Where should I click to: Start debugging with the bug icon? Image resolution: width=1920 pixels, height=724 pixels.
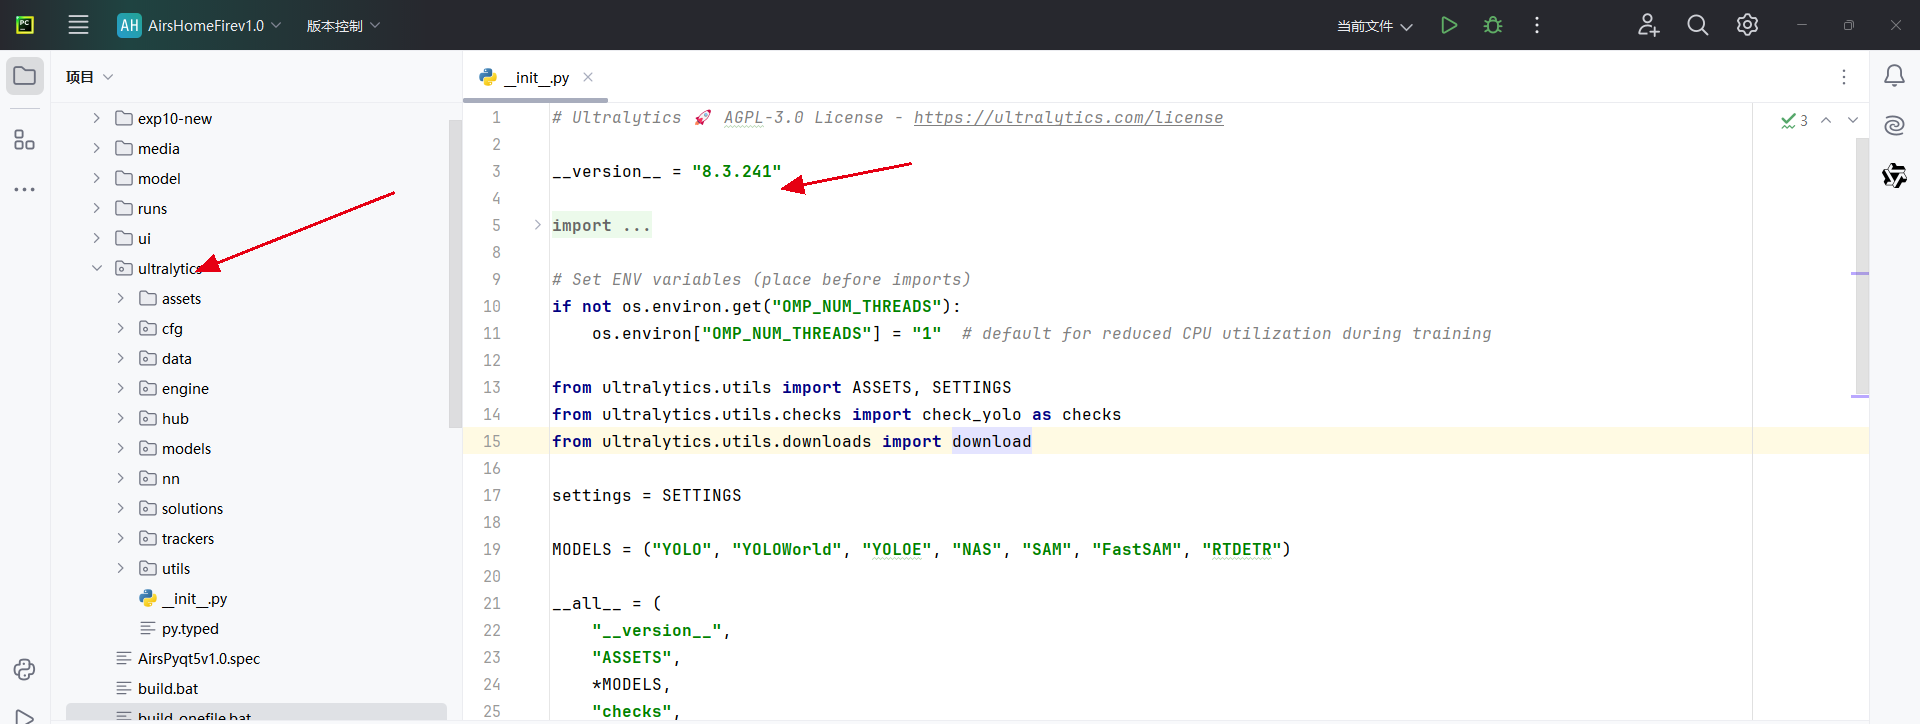1493,25
